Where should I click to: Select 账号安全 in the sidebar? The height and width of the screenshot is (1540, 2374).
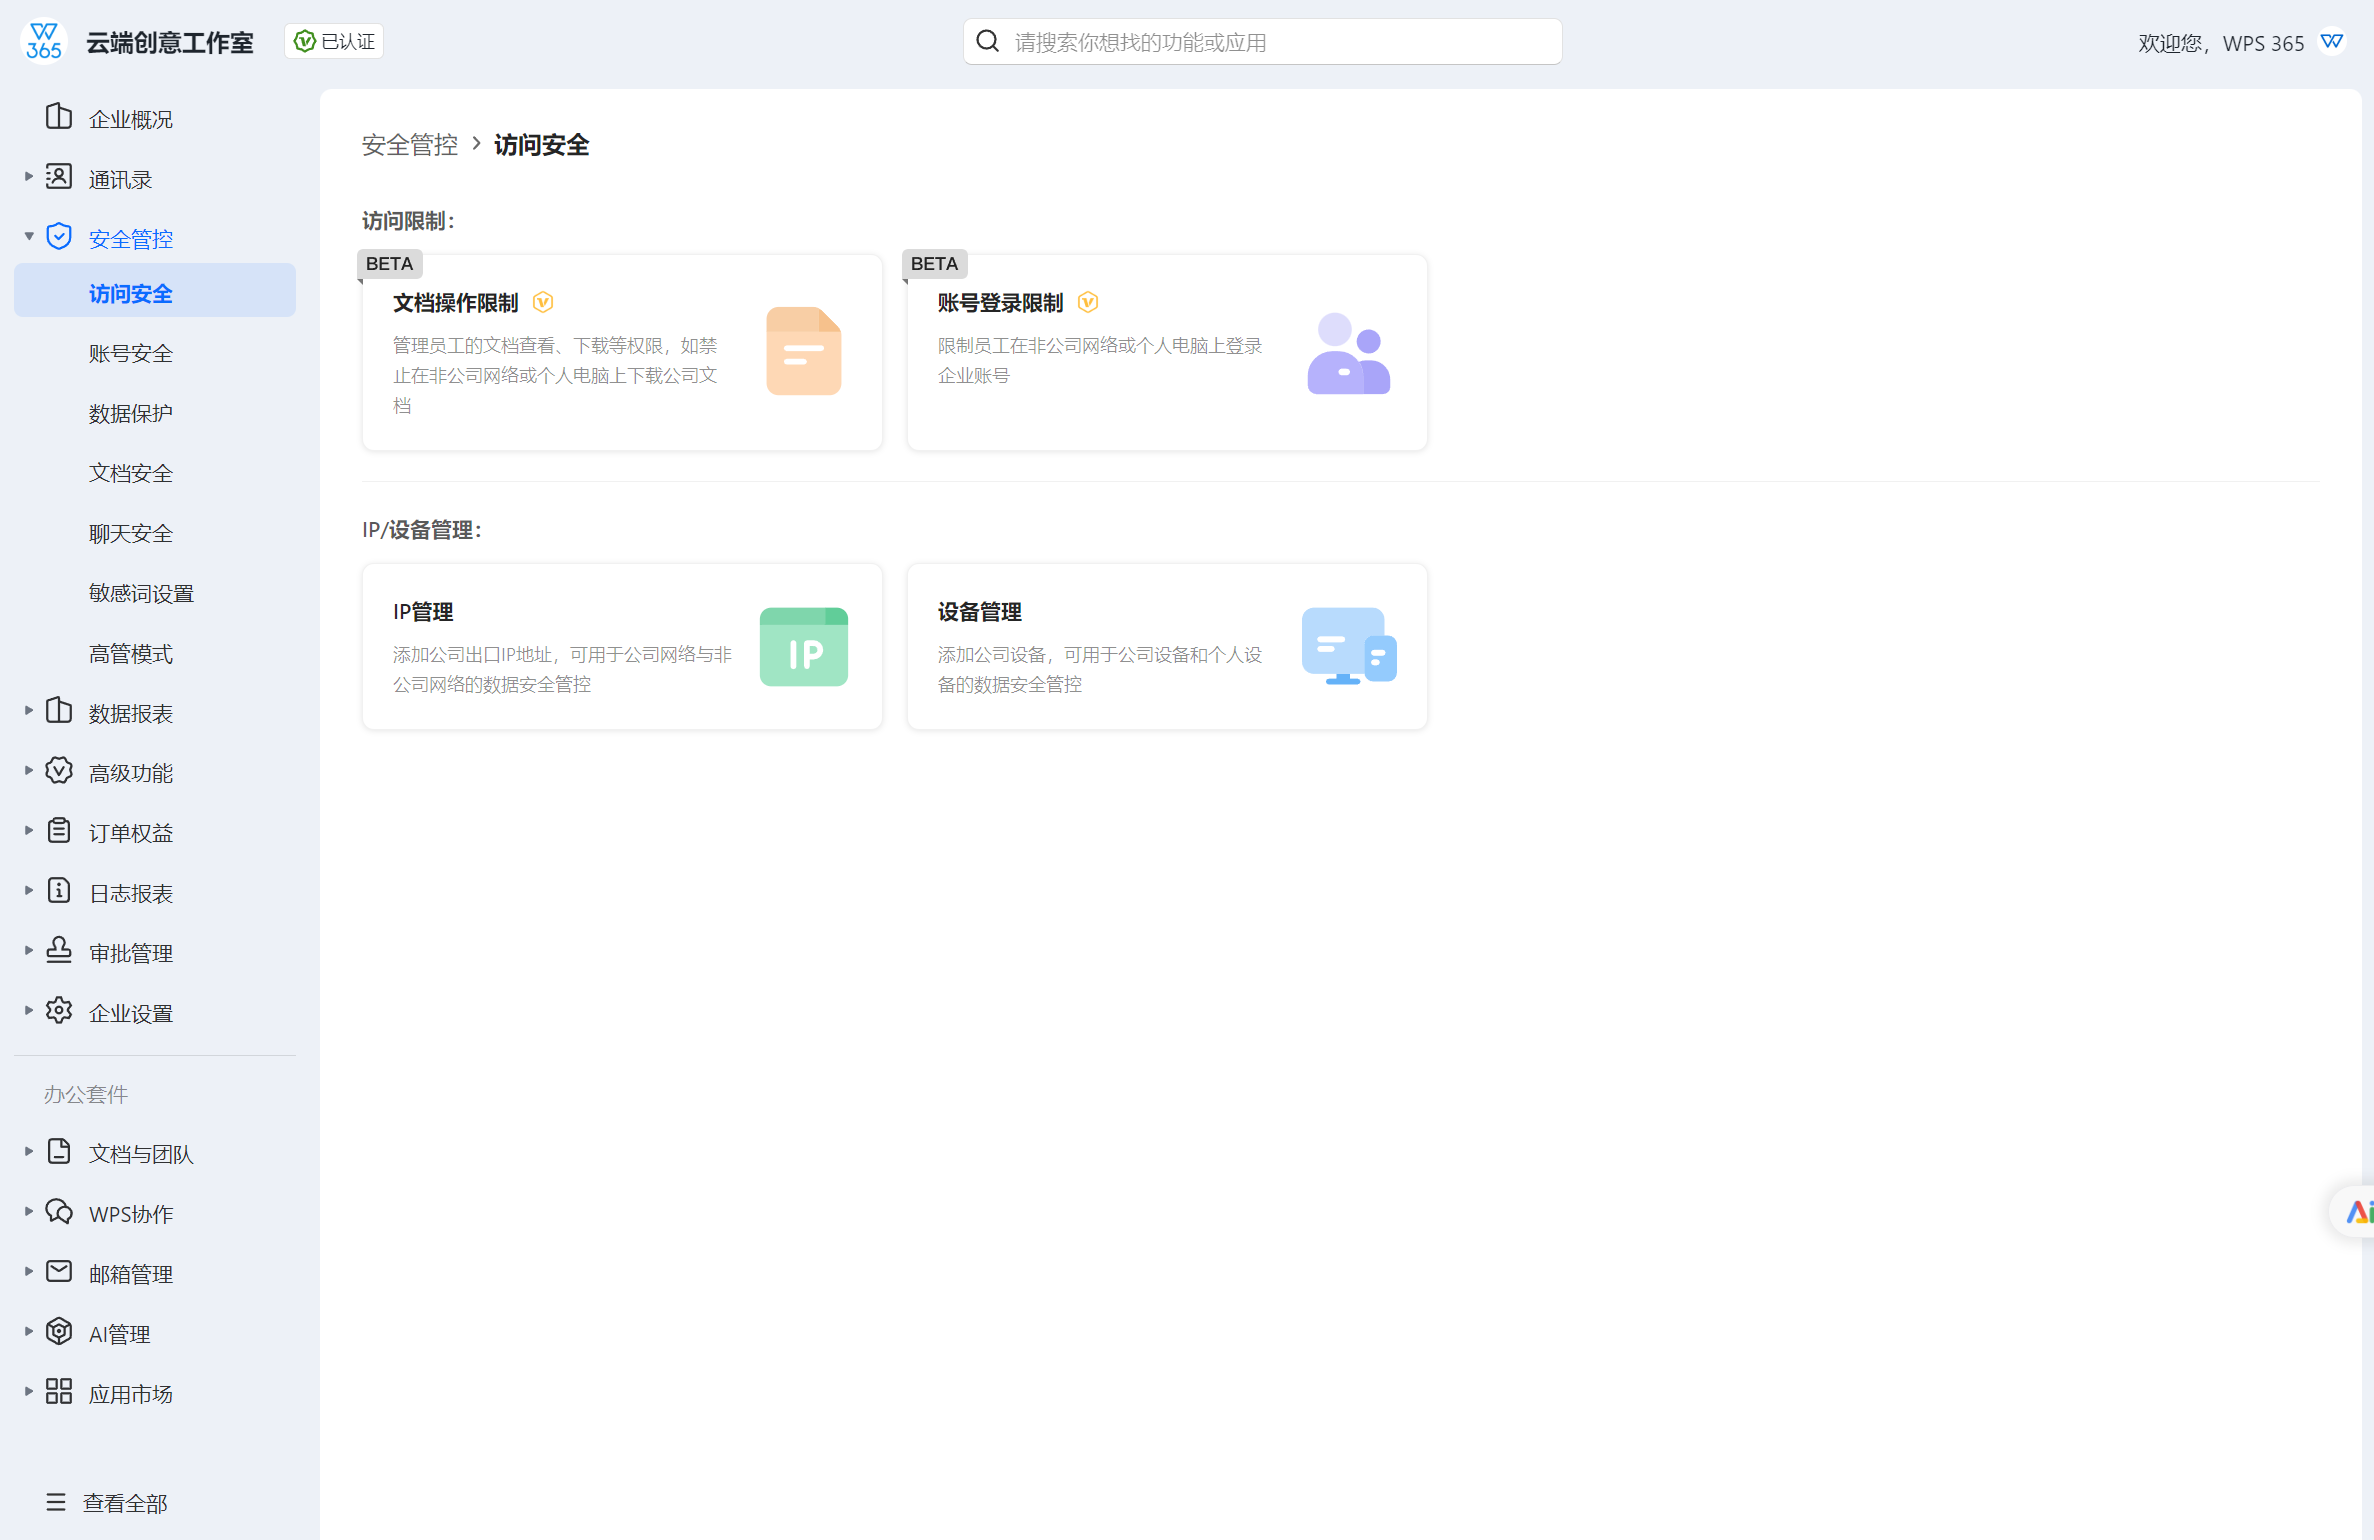pos(131,354)
